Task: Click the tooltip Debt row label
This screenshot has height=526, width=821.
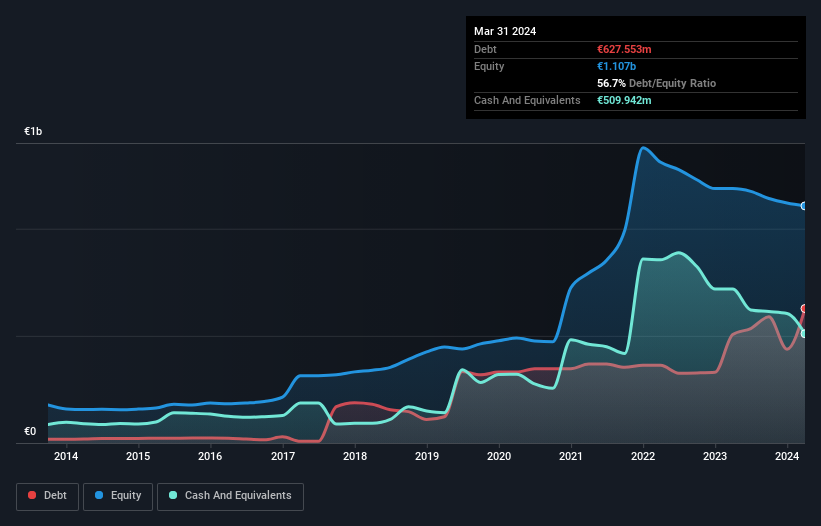Action: click(485, 49)
